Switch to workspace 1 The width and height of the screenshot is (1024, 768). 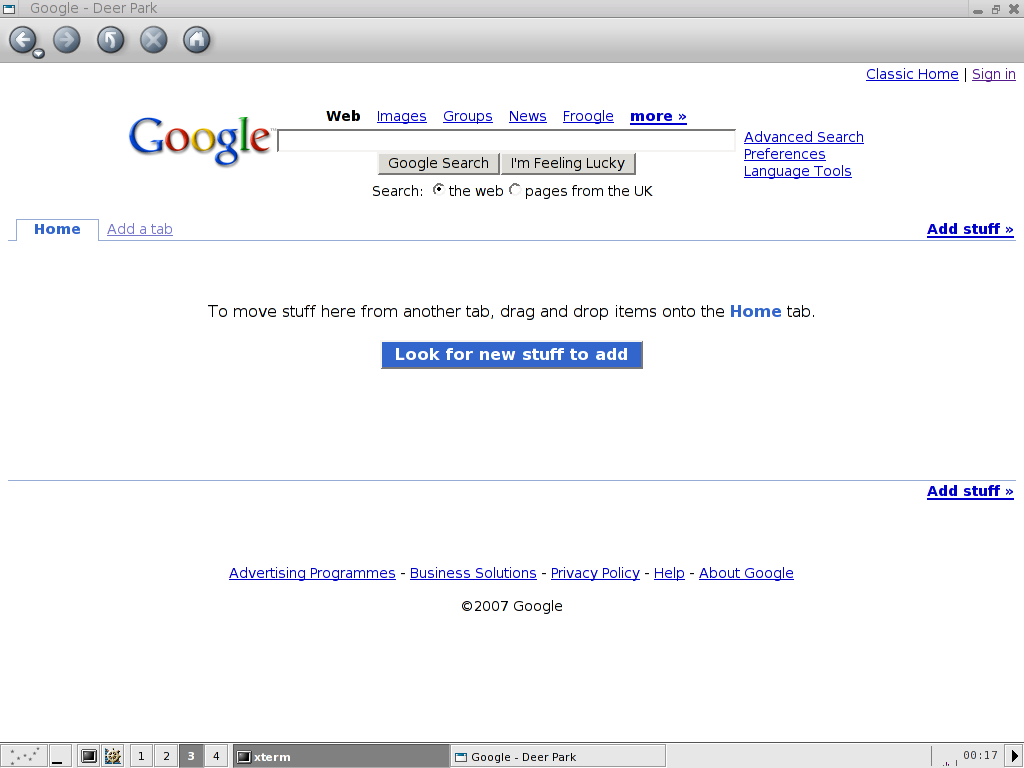click(x=141, y=756)
